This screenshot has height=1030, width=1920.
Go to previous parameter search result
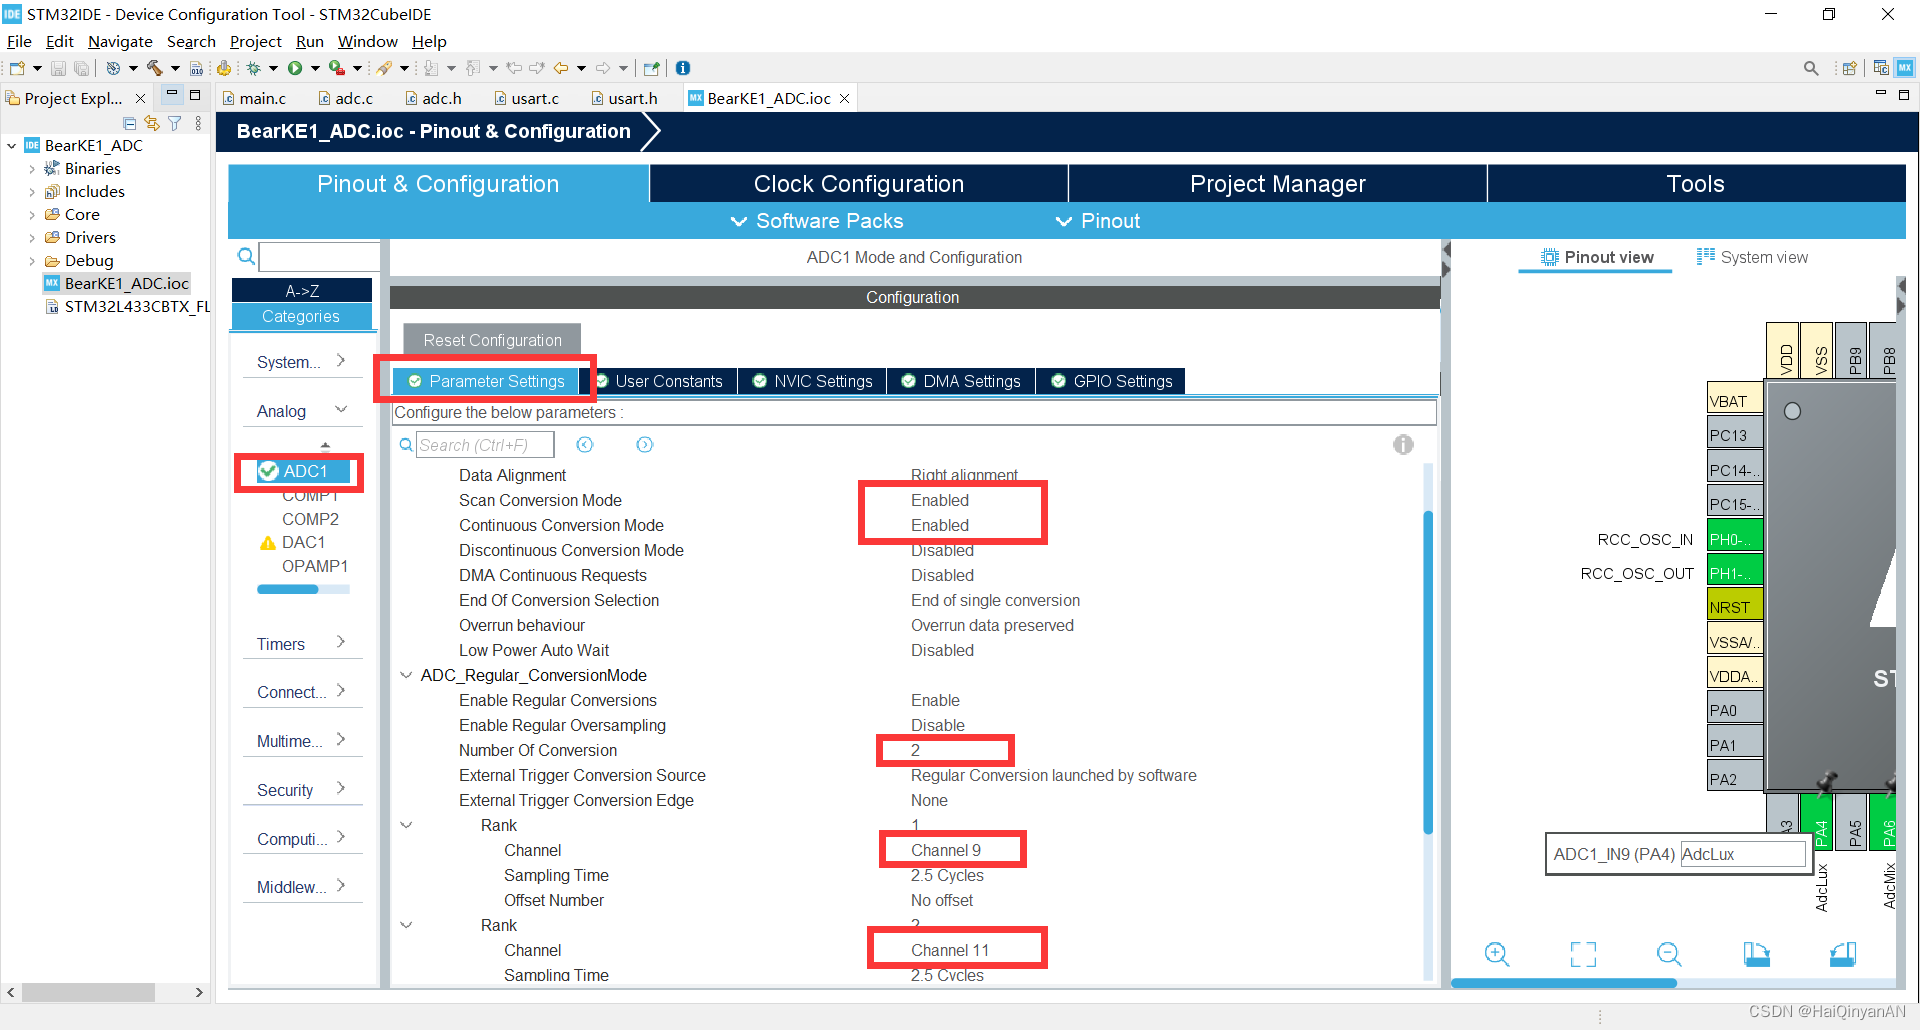click(x=585, y=445)
